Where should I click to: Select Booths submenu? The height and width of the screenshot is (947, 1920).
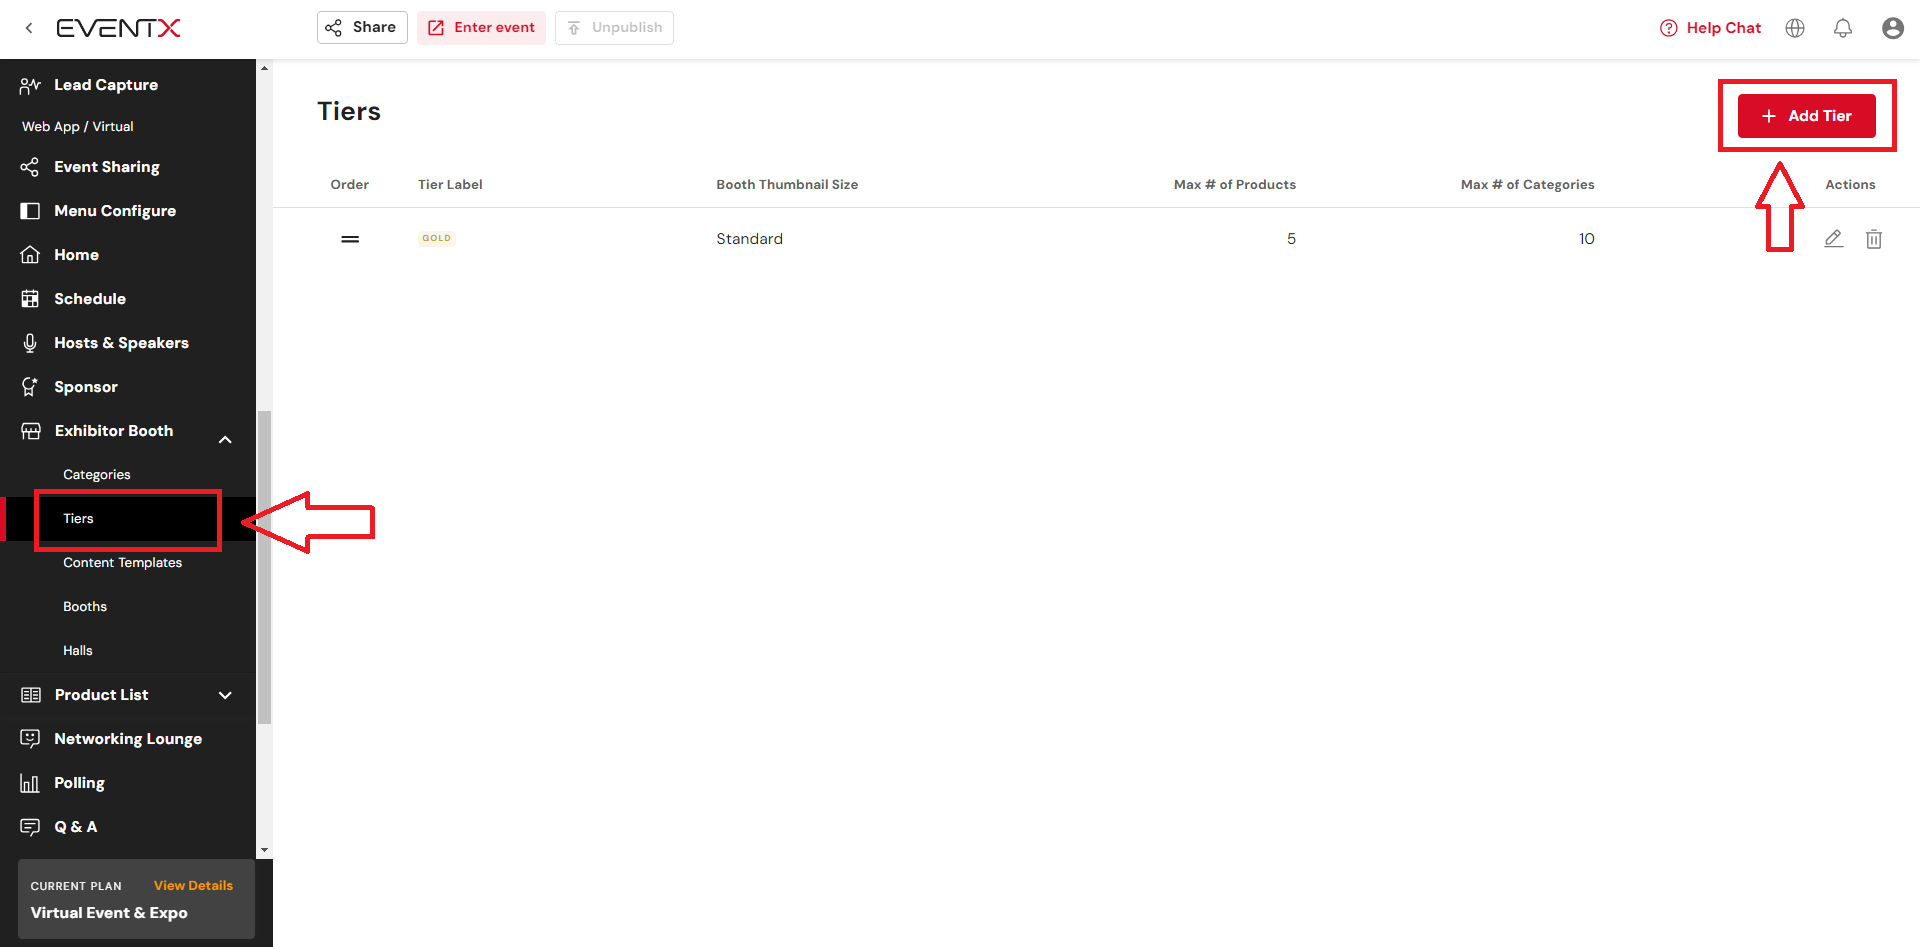(x=85, y=607)
